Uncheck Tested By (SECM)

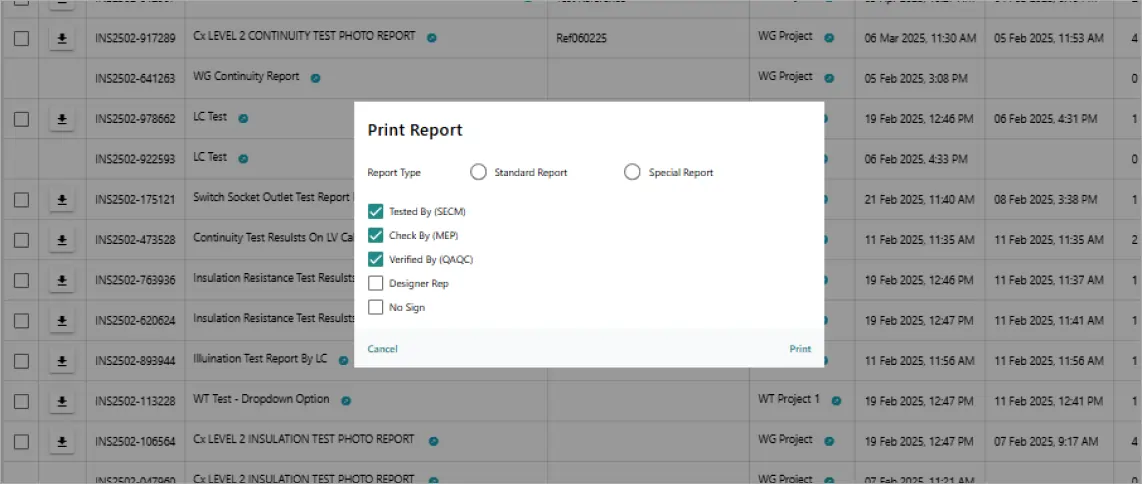(x=376, y=212)
